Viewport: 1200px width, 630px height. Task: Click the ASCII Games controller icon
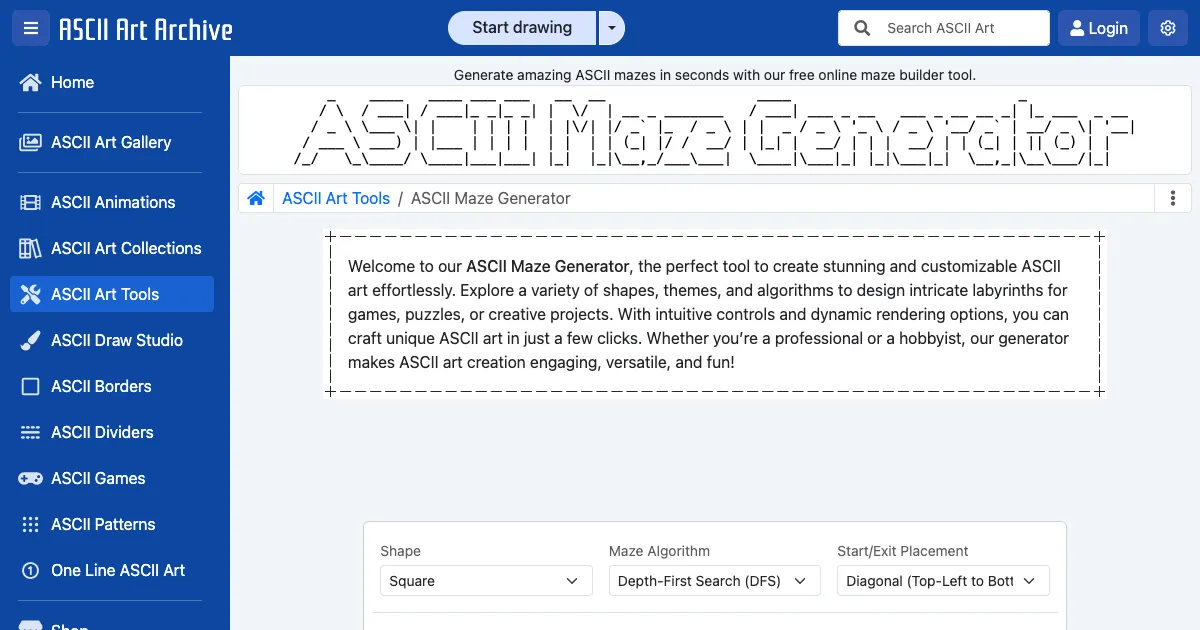coord(30,478)
